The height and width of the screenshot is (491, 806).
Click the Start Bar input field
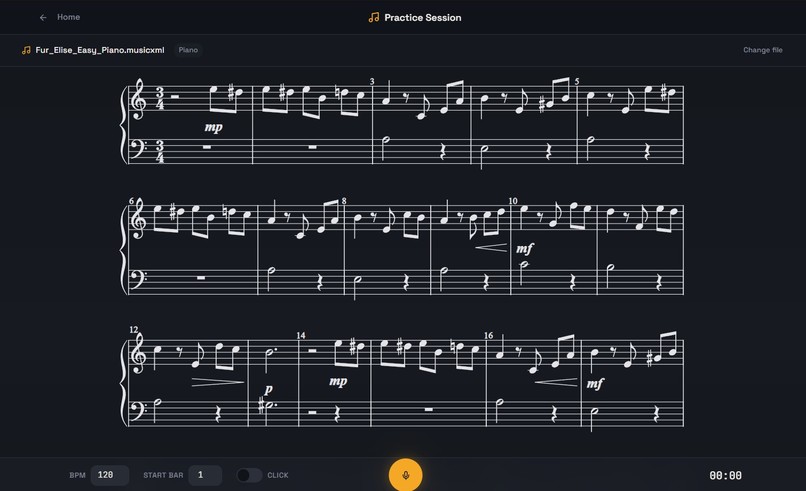(205, 475)
